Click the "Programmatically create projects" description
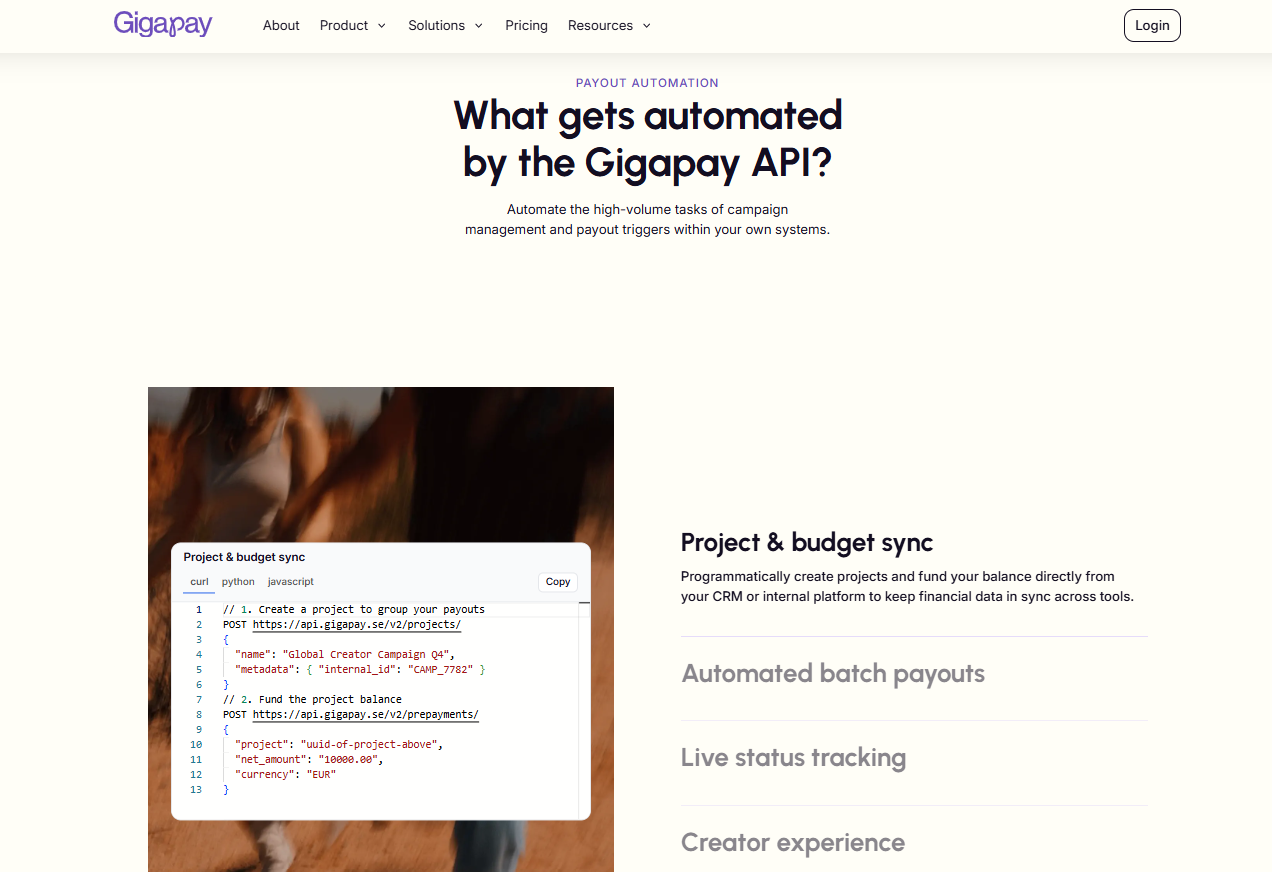 pos(907,586)
